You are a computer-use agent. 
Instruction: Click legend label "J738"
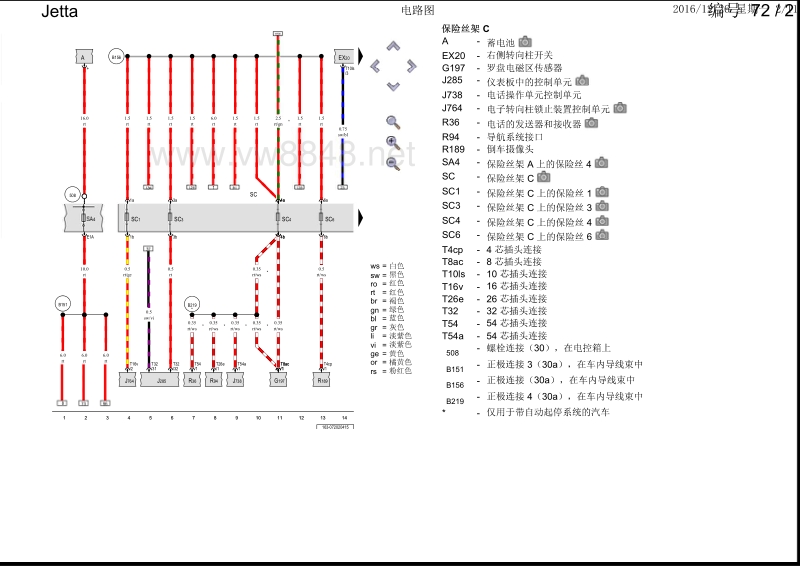[452, 95]
